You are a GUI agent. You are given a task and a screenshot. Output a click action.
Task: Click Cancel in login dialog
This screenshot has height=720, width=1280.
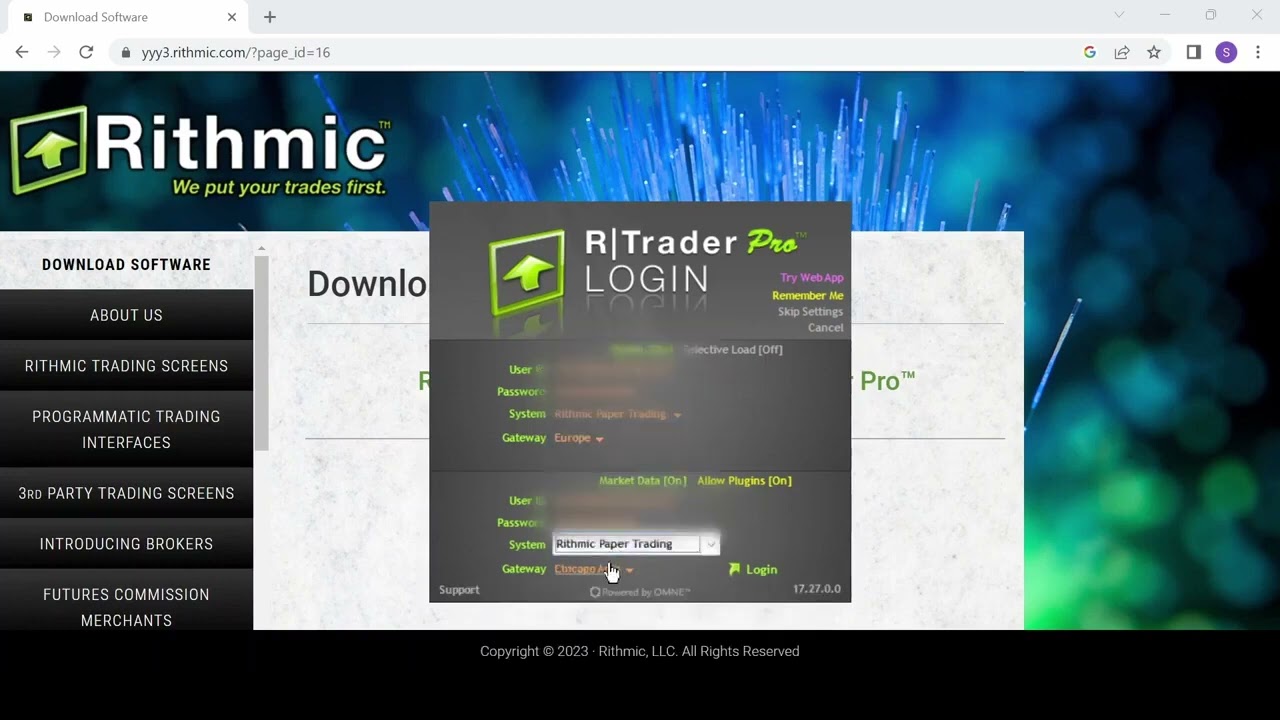[x=826, y=328]
